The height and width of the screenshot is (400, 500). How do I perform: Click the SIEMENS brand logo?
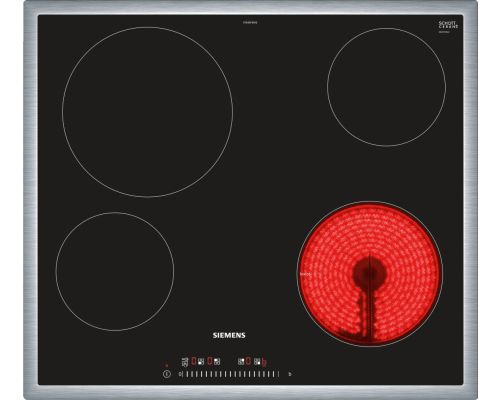(229, 335)
